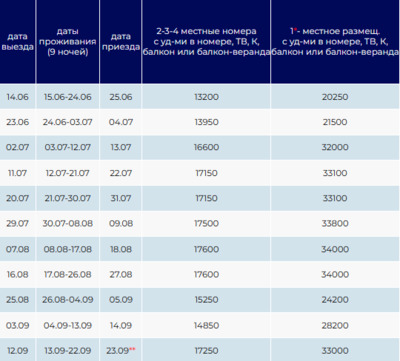This screenshot has height=361, width=400.
Task: Click departure date 14.06 cell
Action: point(17,97)
